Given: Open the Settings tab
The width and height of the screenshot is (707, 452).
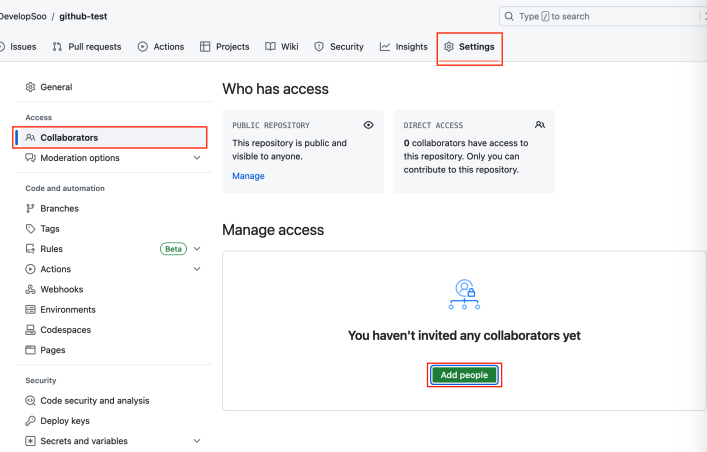Looking at the screenshot, I should pyautogui.click(x=469, y=47).
